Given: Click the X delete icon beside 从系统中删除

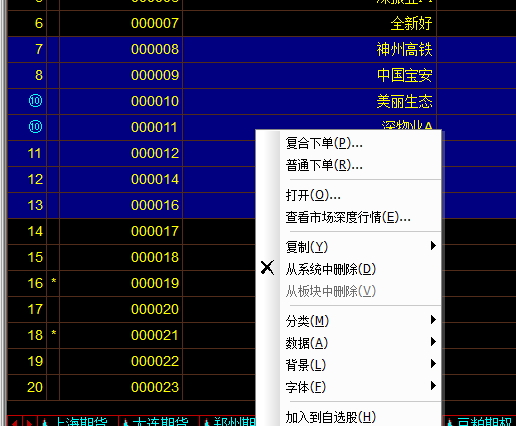Looking at the screenshot, I should [x=267, y=268].
